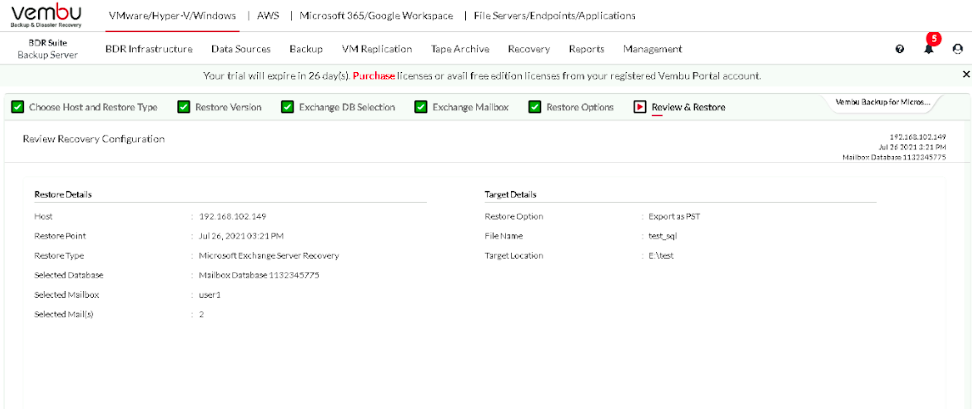Click restore point Jul 26, 2021 03:21 PM
The height and width of the screenshot is (409, 972).
[242, 236]
